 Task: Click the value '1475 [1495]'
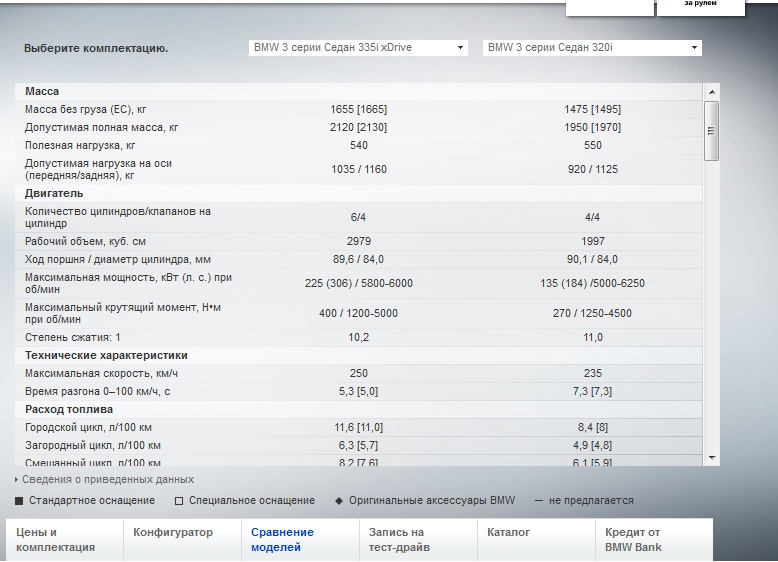coord(592,109)
